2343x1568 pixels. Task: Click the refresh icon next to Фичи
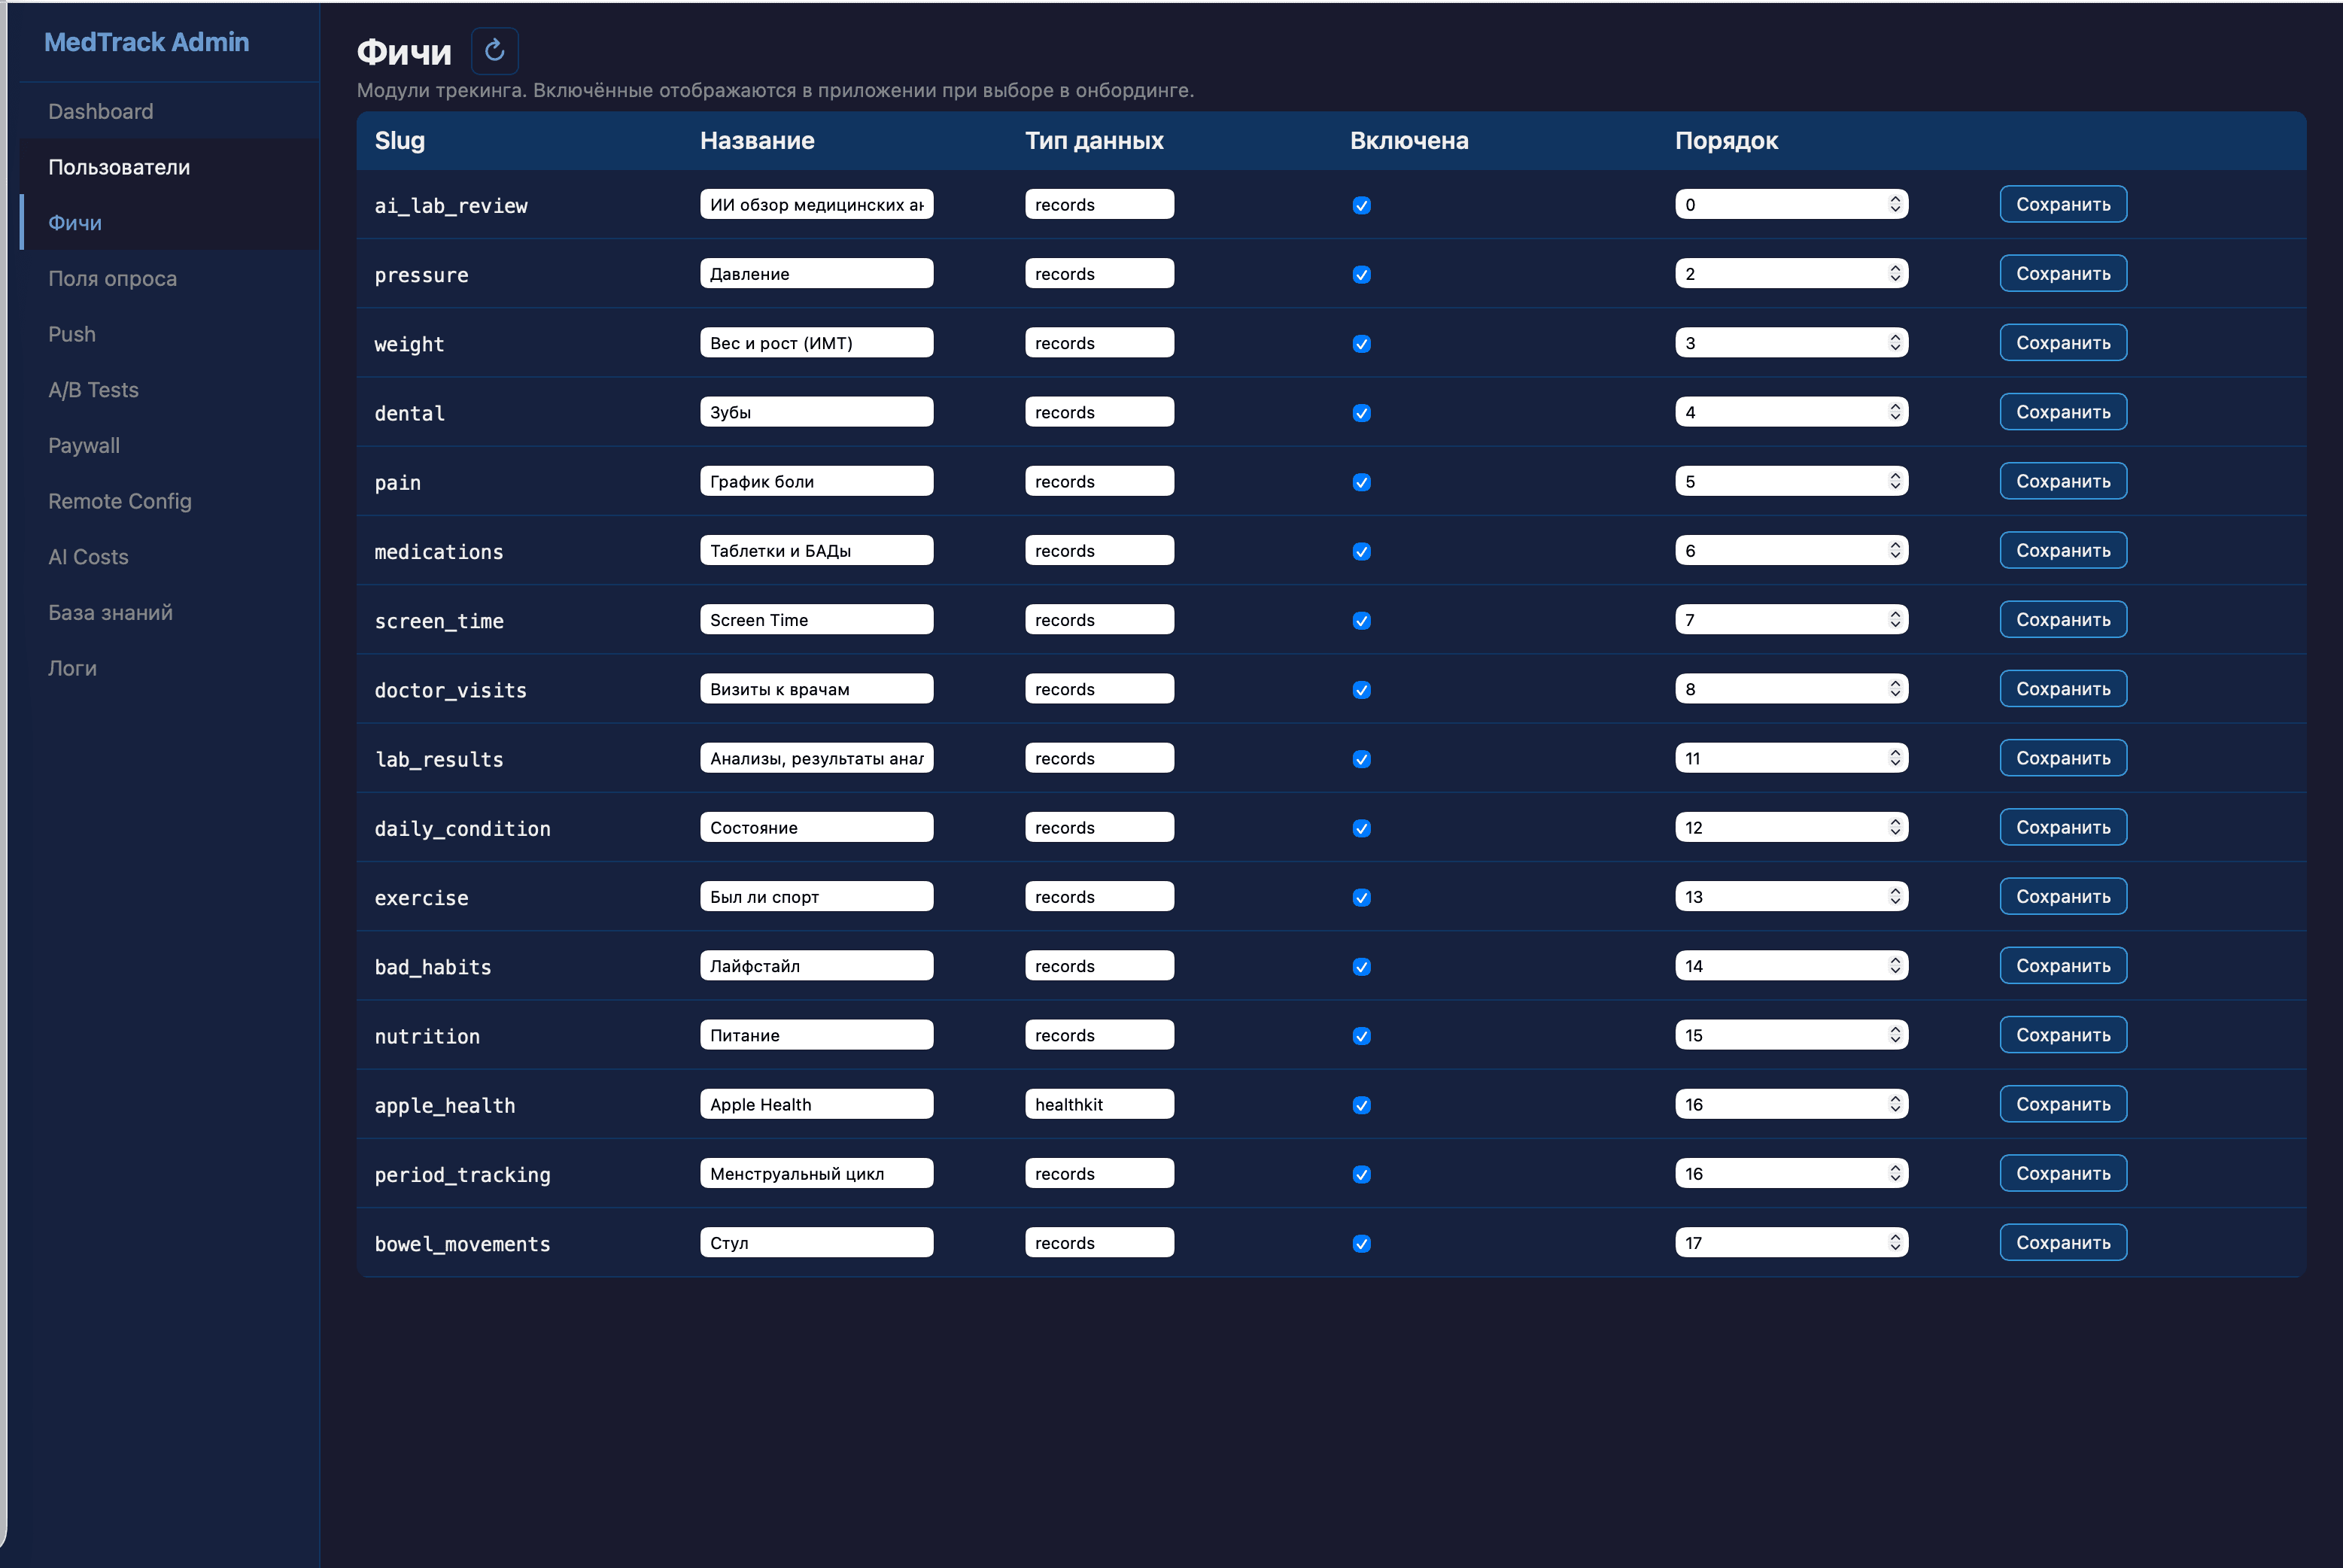(494, 50)
